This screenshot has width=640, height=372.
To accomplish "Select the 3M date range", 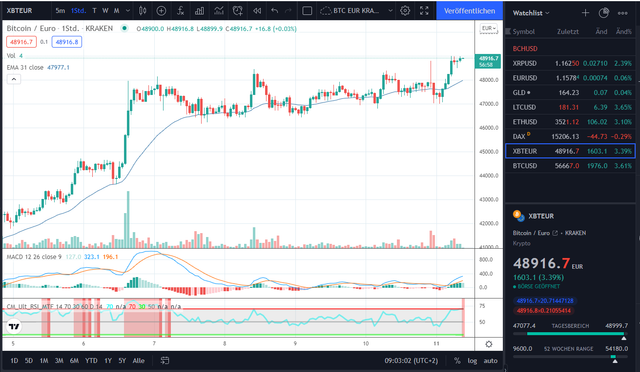I will point(59,361).
